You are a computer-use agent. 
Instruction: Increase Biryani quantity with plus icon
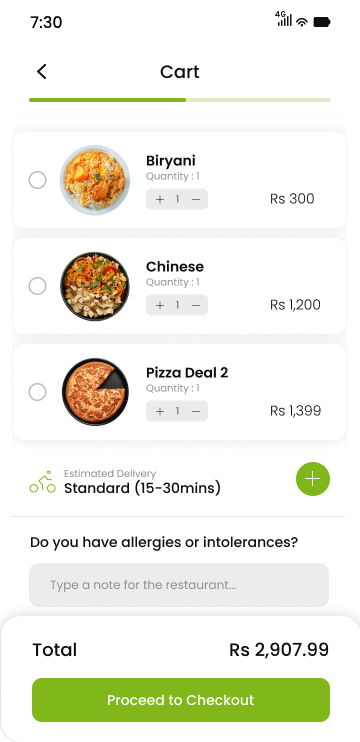tap(160, 199)
